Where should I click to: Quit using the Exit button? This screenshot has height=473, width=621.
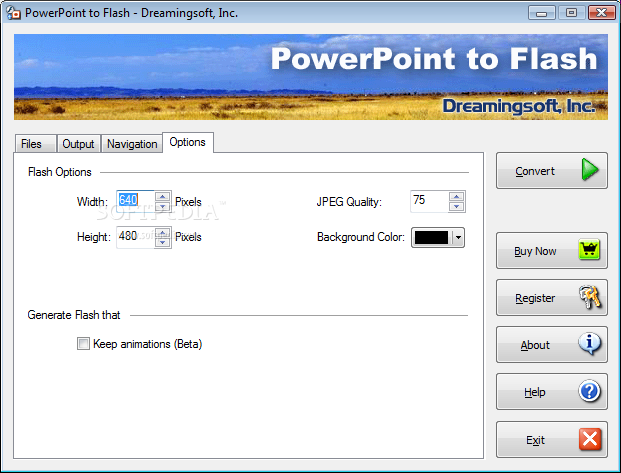552,439
